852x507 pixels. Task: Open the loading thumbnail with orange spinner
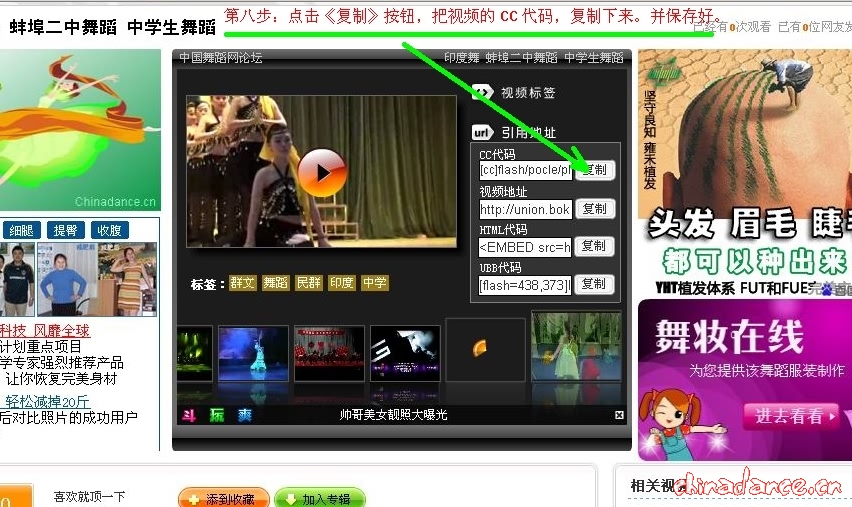tap(486, 349)
